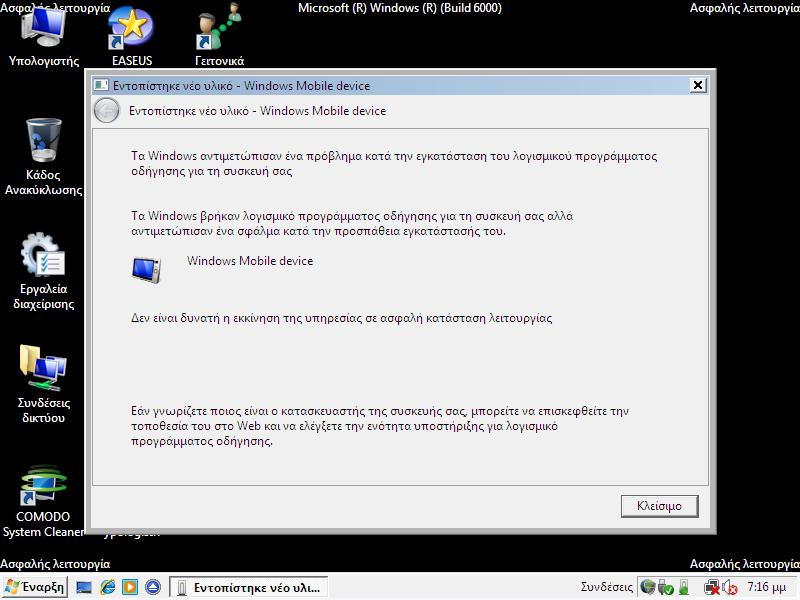The height and width of the screenshot is (600, 800).
Task: Click the blue eject-style quick launch icon
Action: pos(153,588)
